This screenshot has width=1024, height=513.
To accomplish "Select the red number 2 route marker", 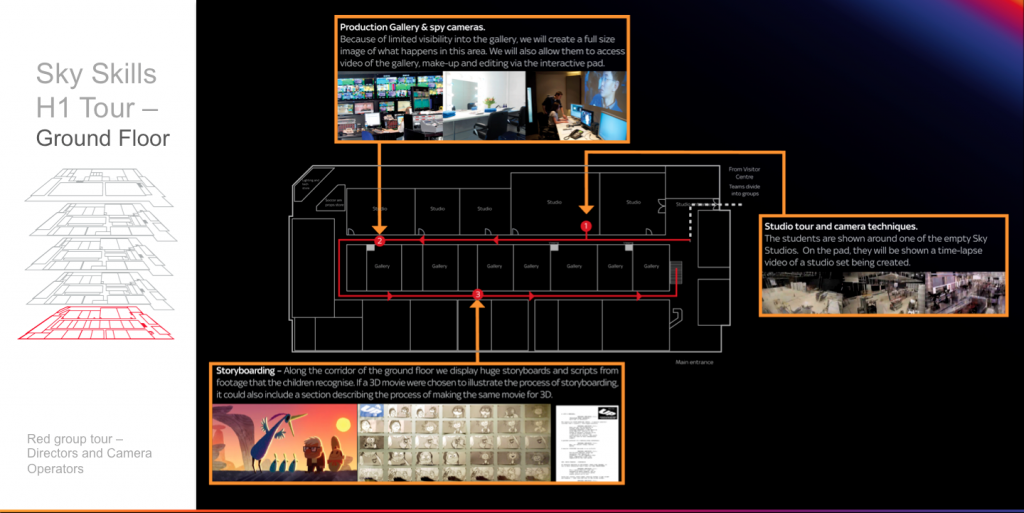I will (x=379, y=241).
